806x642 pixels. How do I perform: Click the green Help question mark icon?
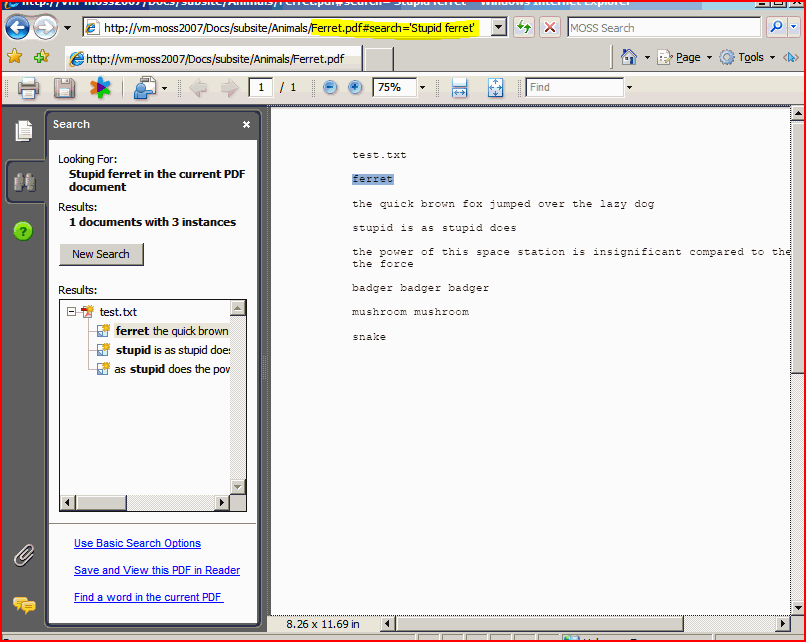pyautogui.click(x=24, y=231)
